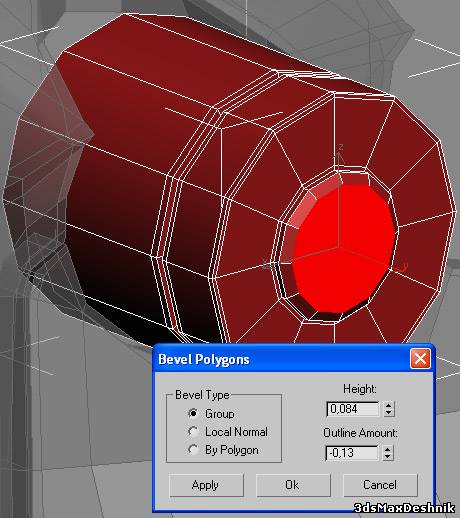Increase Outline Amount with up spinner arrow
This screenshot has height=518, width=460.
coord(388,449)
